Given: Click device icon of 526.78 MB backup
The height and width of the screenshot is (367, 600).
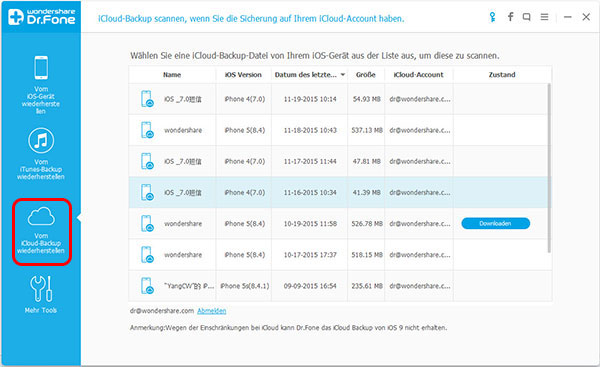Looking at the screenshot, I should 147,223.
